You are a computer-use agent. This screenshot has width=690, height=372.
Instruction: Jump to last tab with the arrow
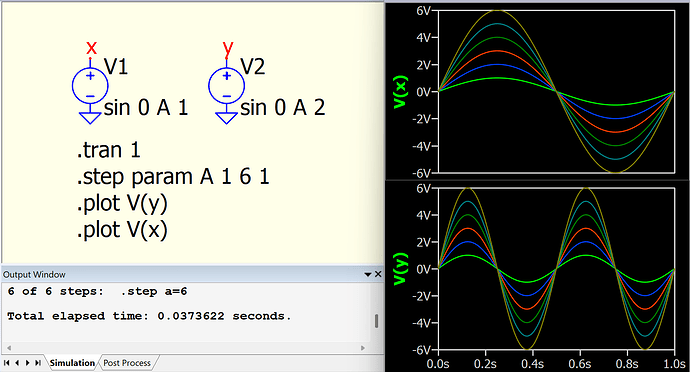(38, 363)
